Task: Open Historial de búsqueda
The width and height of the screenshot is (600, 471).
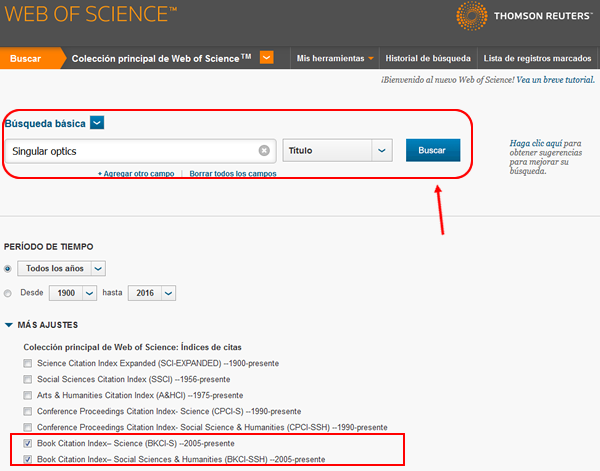Action: click(x=428, y=59)
